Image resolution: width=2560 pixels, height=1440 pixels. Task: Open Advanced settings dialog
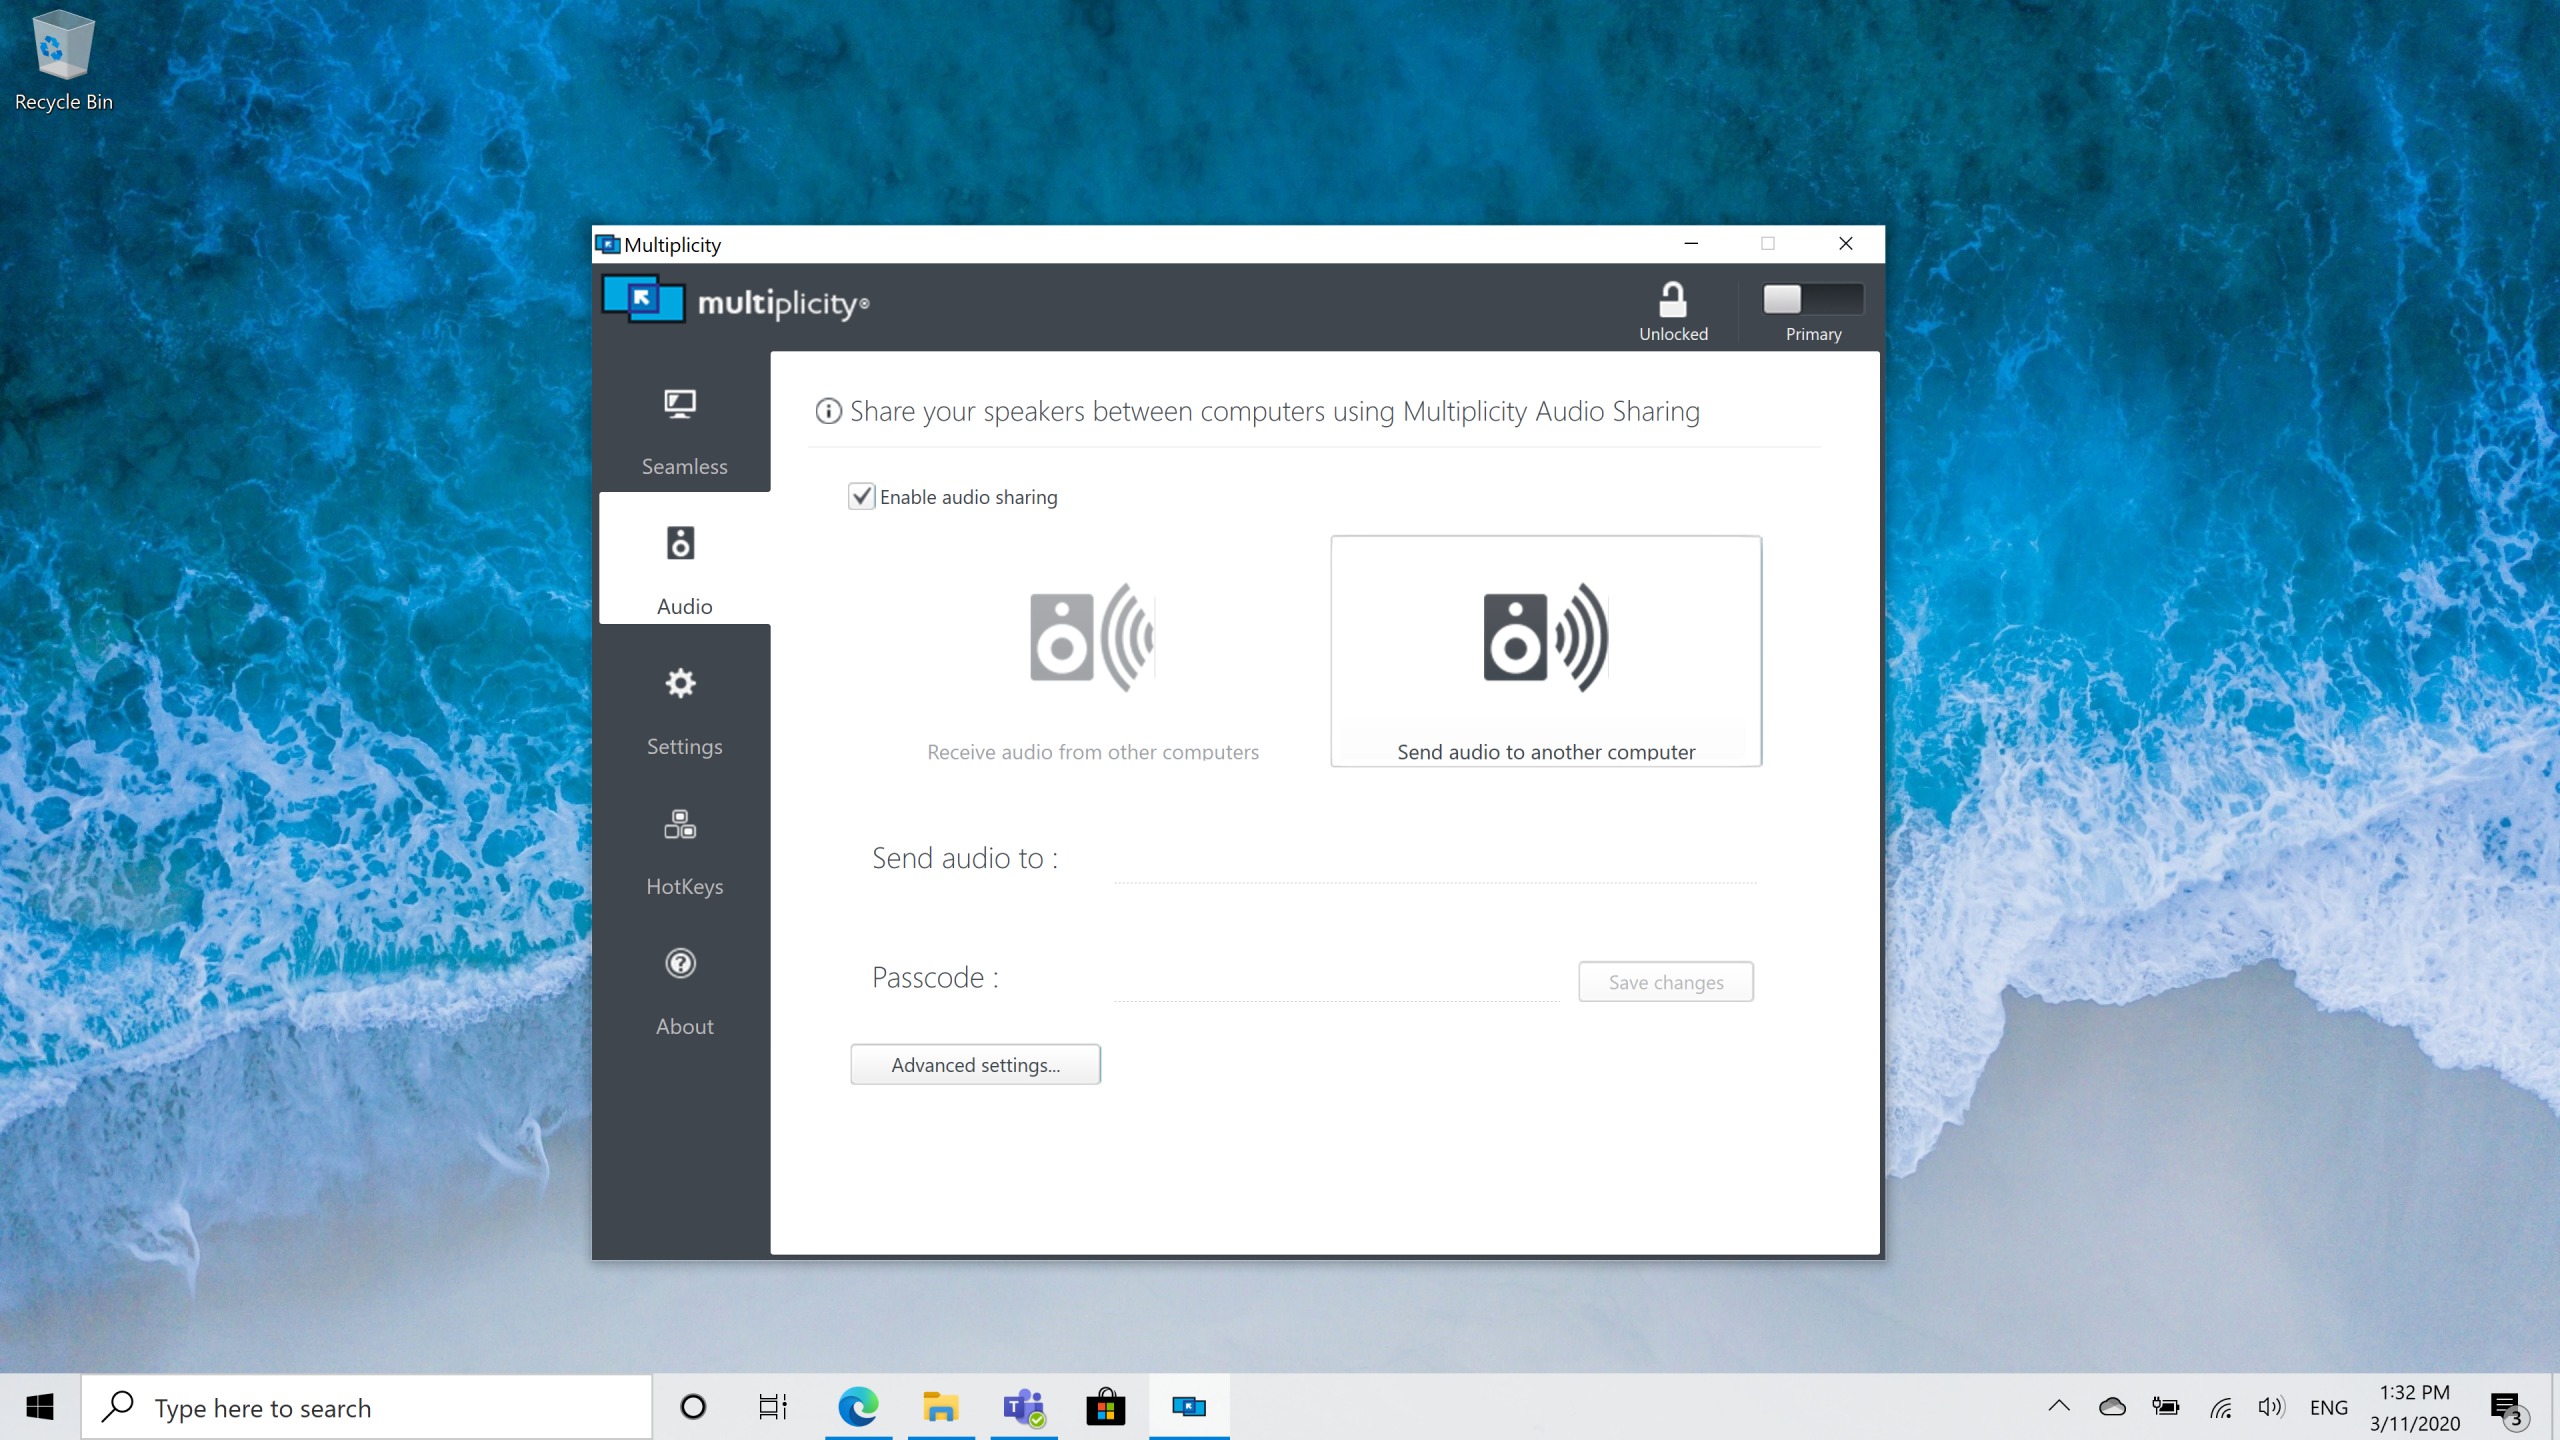tap(975, 1065)
